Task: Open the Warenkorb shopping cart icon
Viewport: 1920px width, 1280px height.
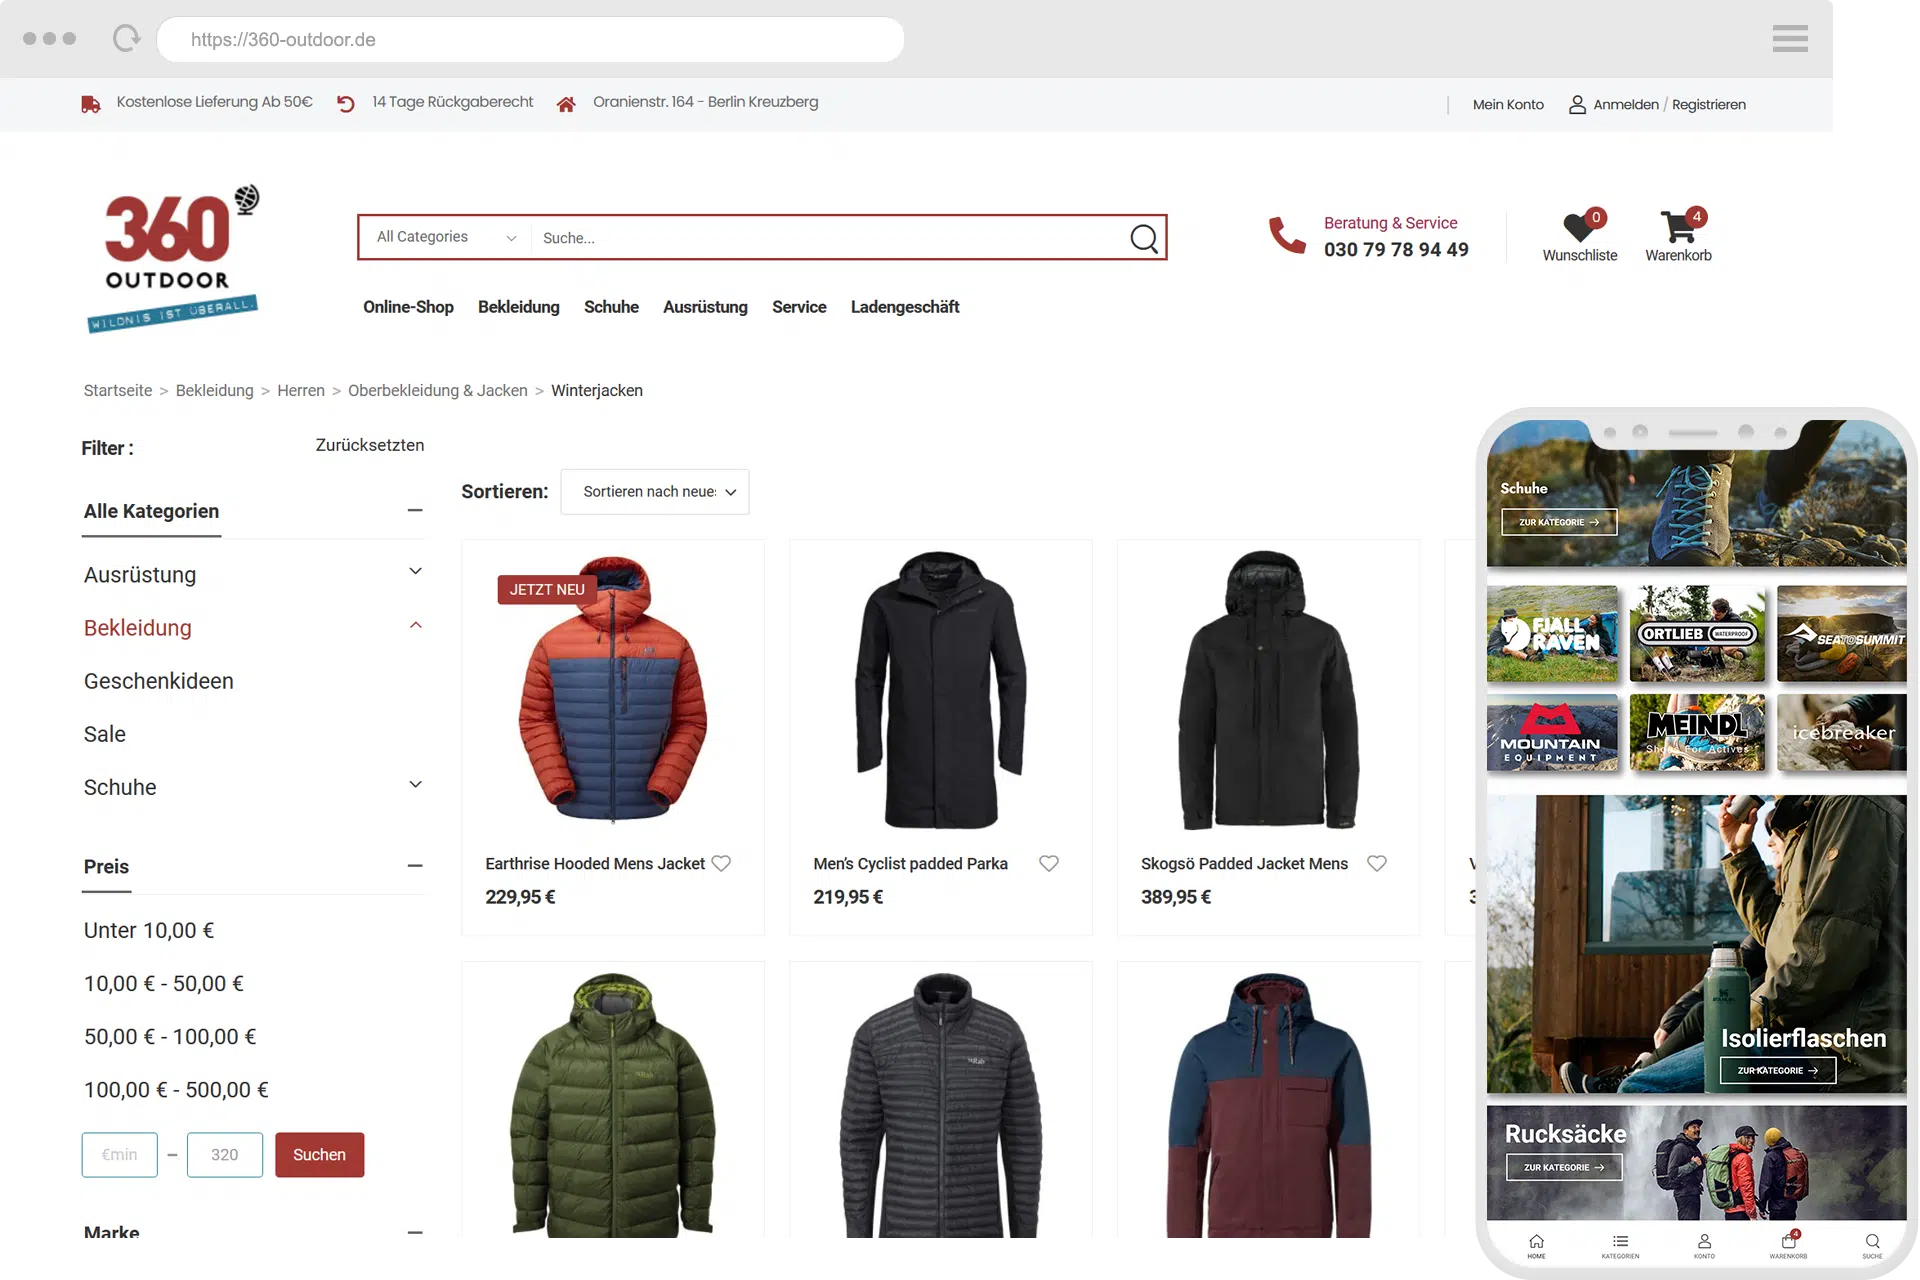Action: (x=1677, y=229)
